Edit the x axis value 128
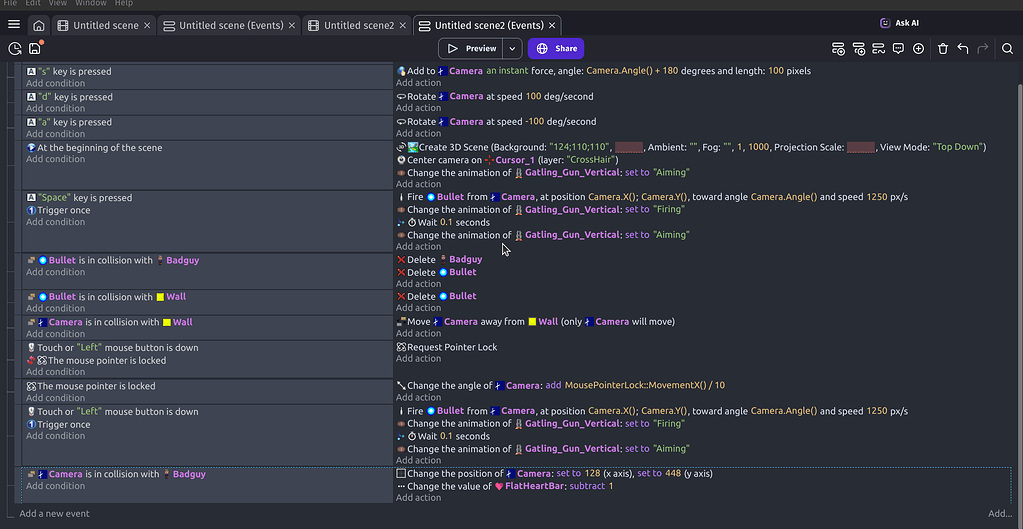Image resolution: width=1023 pixels, height=529 pixels. point(592,474)
